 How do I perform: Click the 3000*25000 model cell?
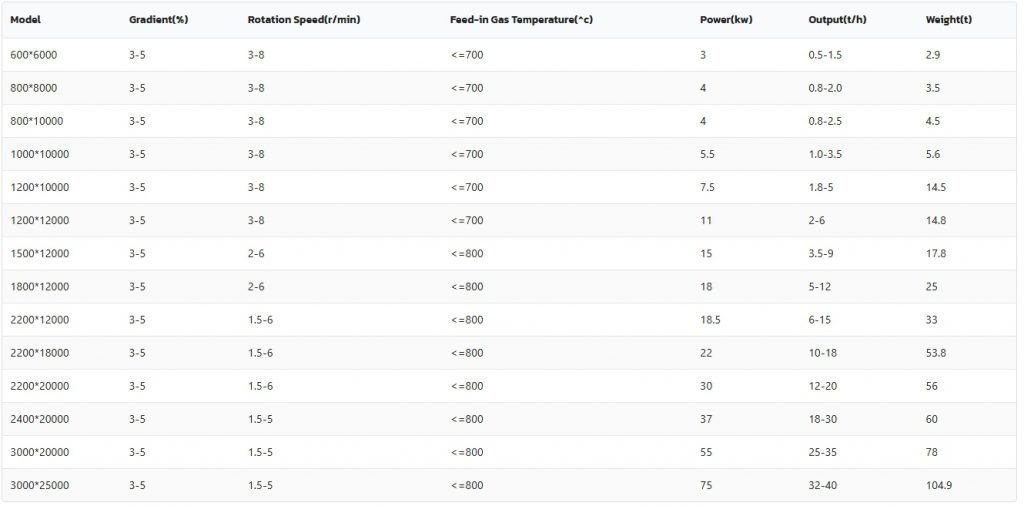[40, 486]
